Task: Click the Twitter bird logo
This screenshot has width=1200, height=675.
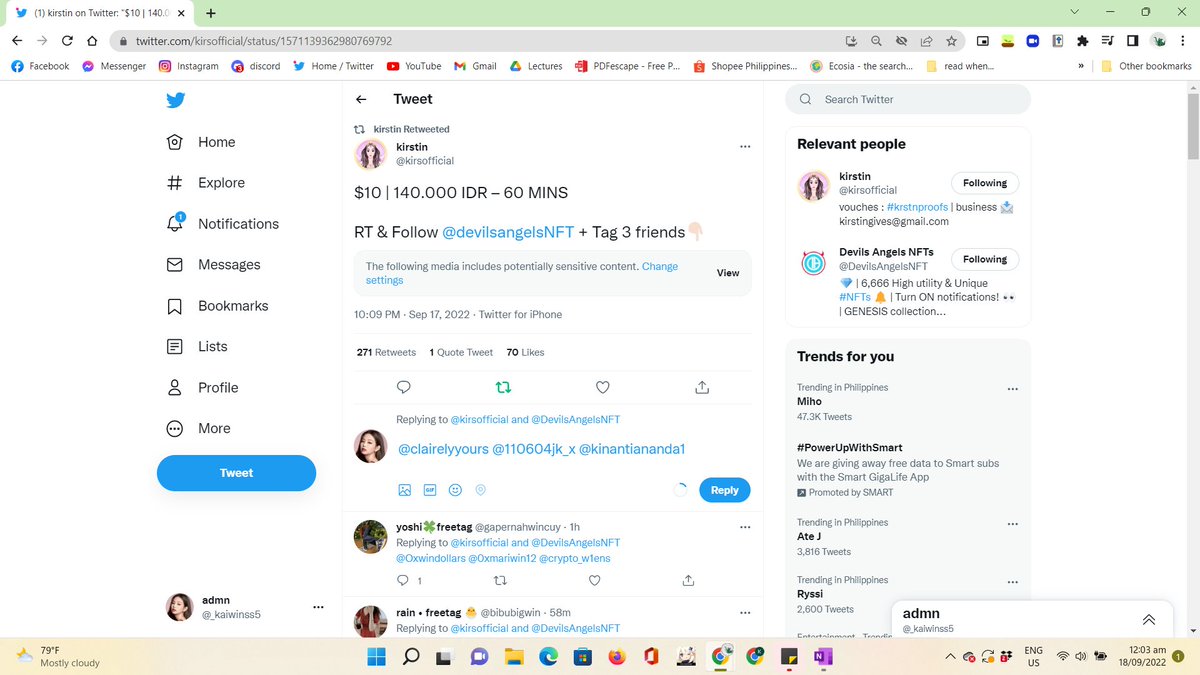Action: (x=175, y=100)
